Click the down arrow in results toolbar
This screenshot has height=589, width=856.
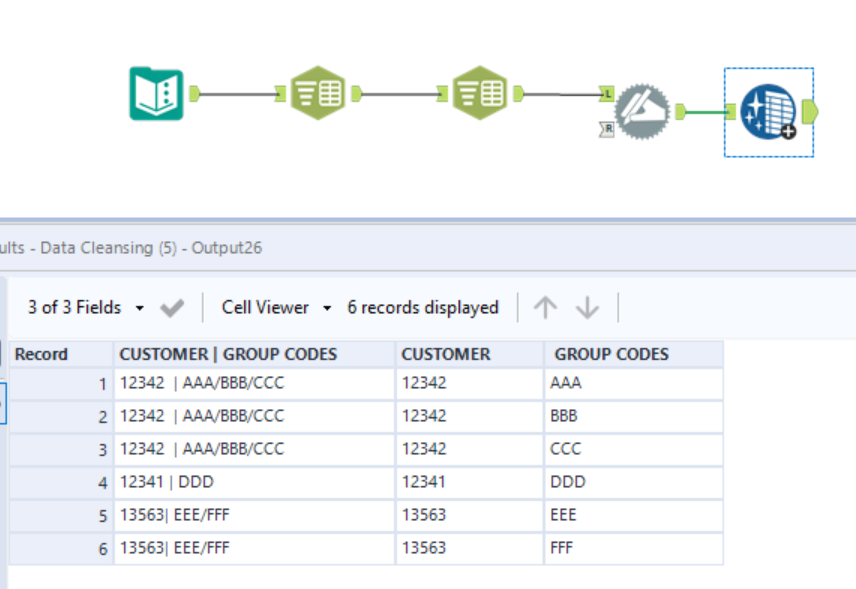click(x=587, y=308)
